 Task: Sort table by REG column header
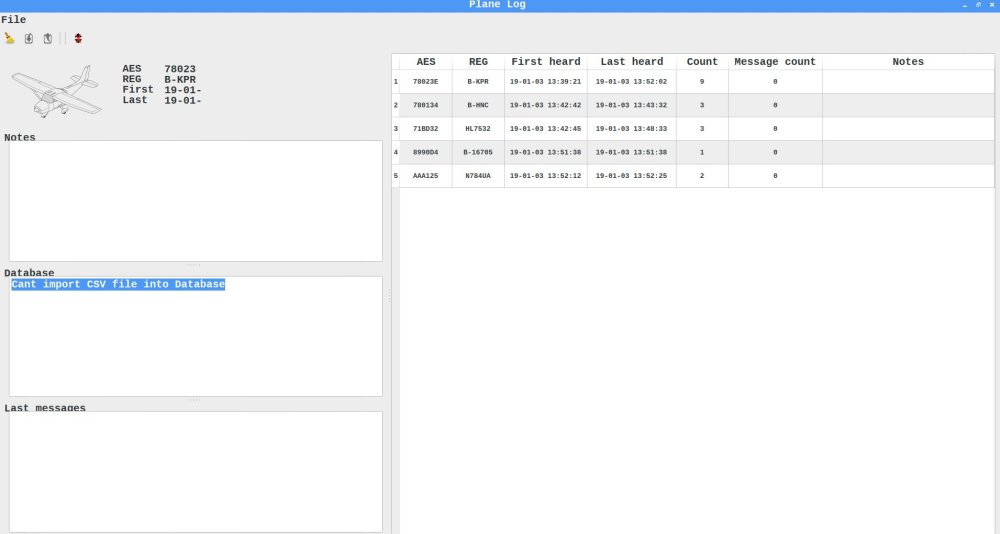478,62
